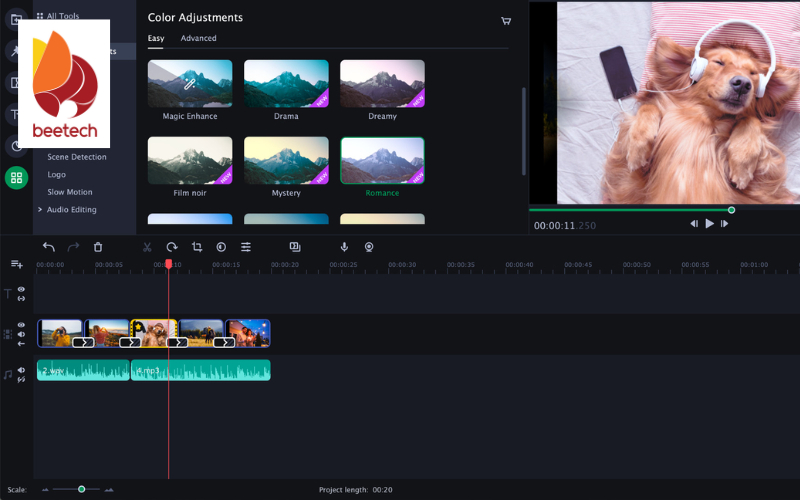Mute the audio track speaker icon

[x=21, y=370]
